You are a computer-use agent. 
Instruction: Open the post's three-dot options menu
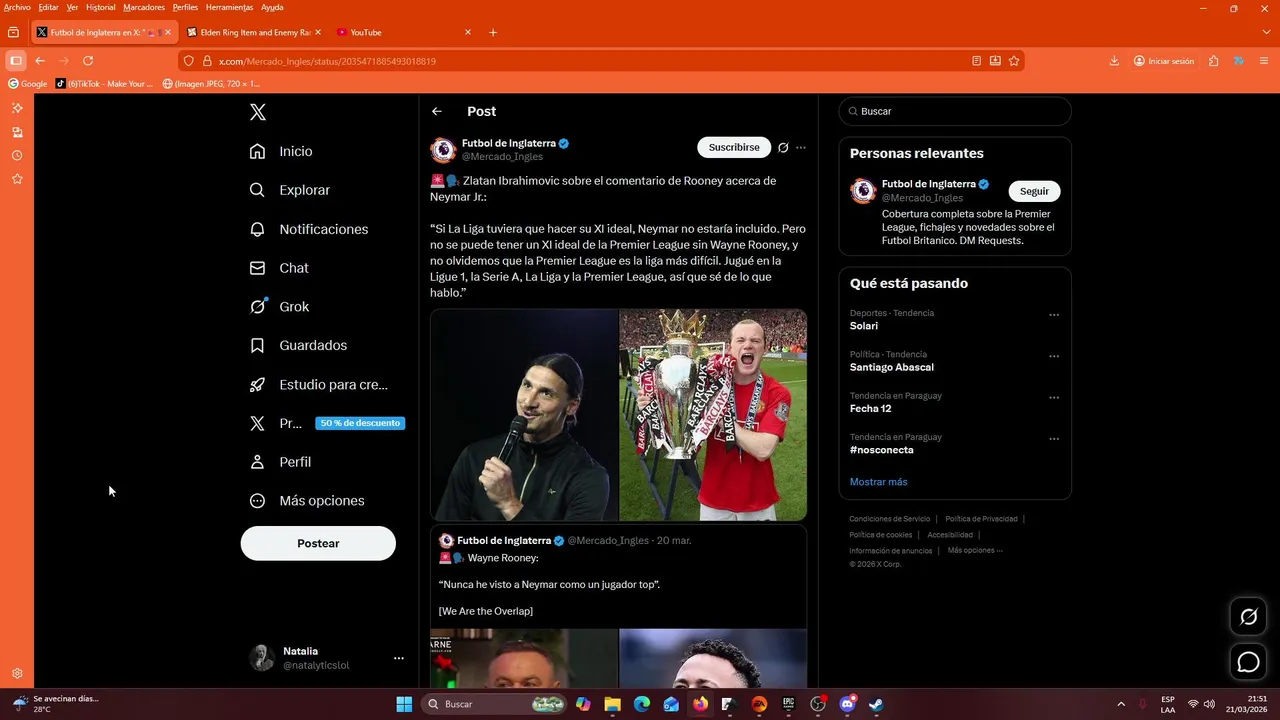(x=801, y=147)
